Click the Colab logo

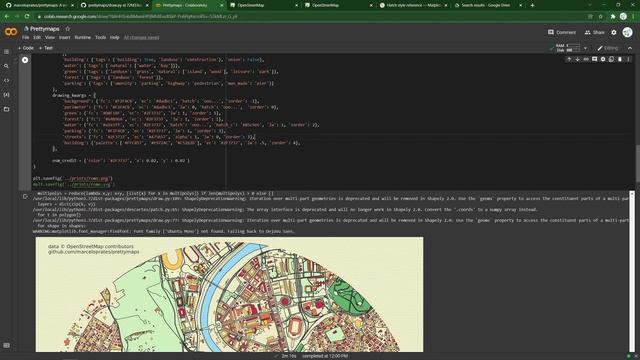click(x=11, y=32)
